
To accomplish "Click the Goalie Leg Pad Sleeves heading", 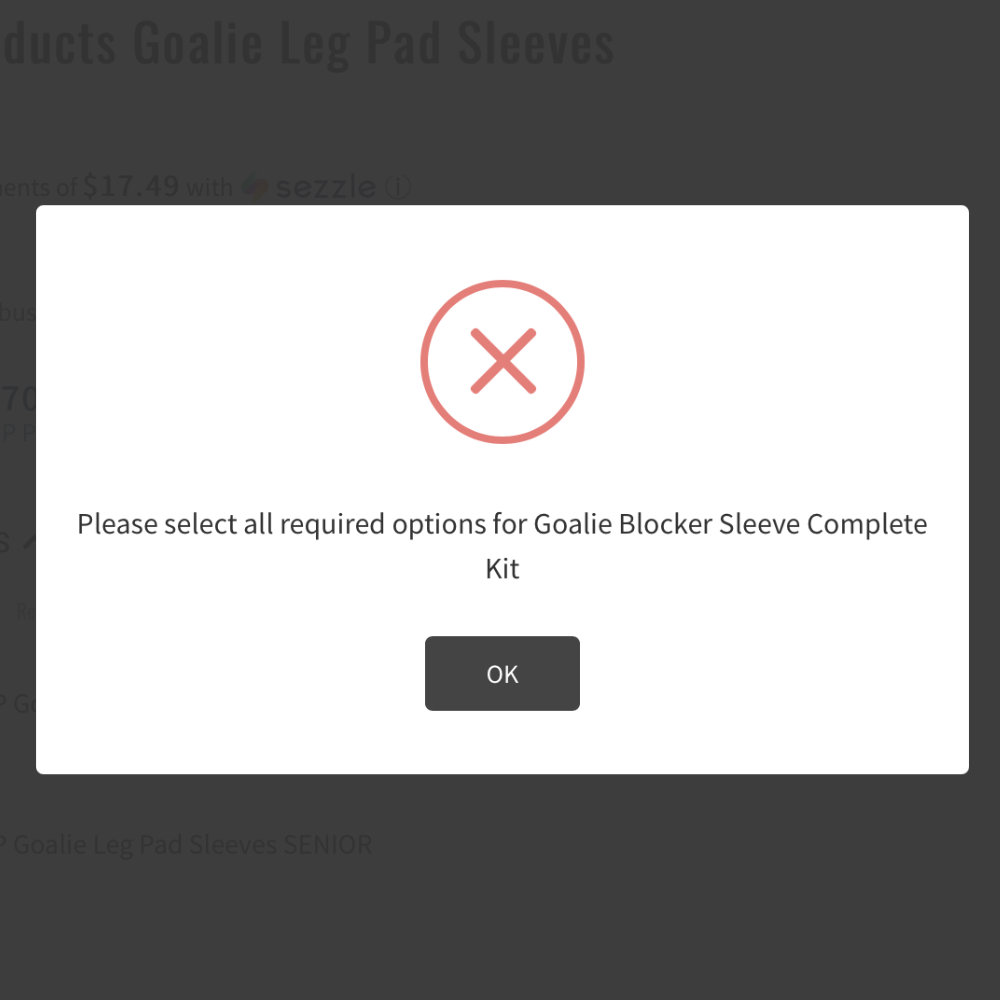I will coord(308,44).
